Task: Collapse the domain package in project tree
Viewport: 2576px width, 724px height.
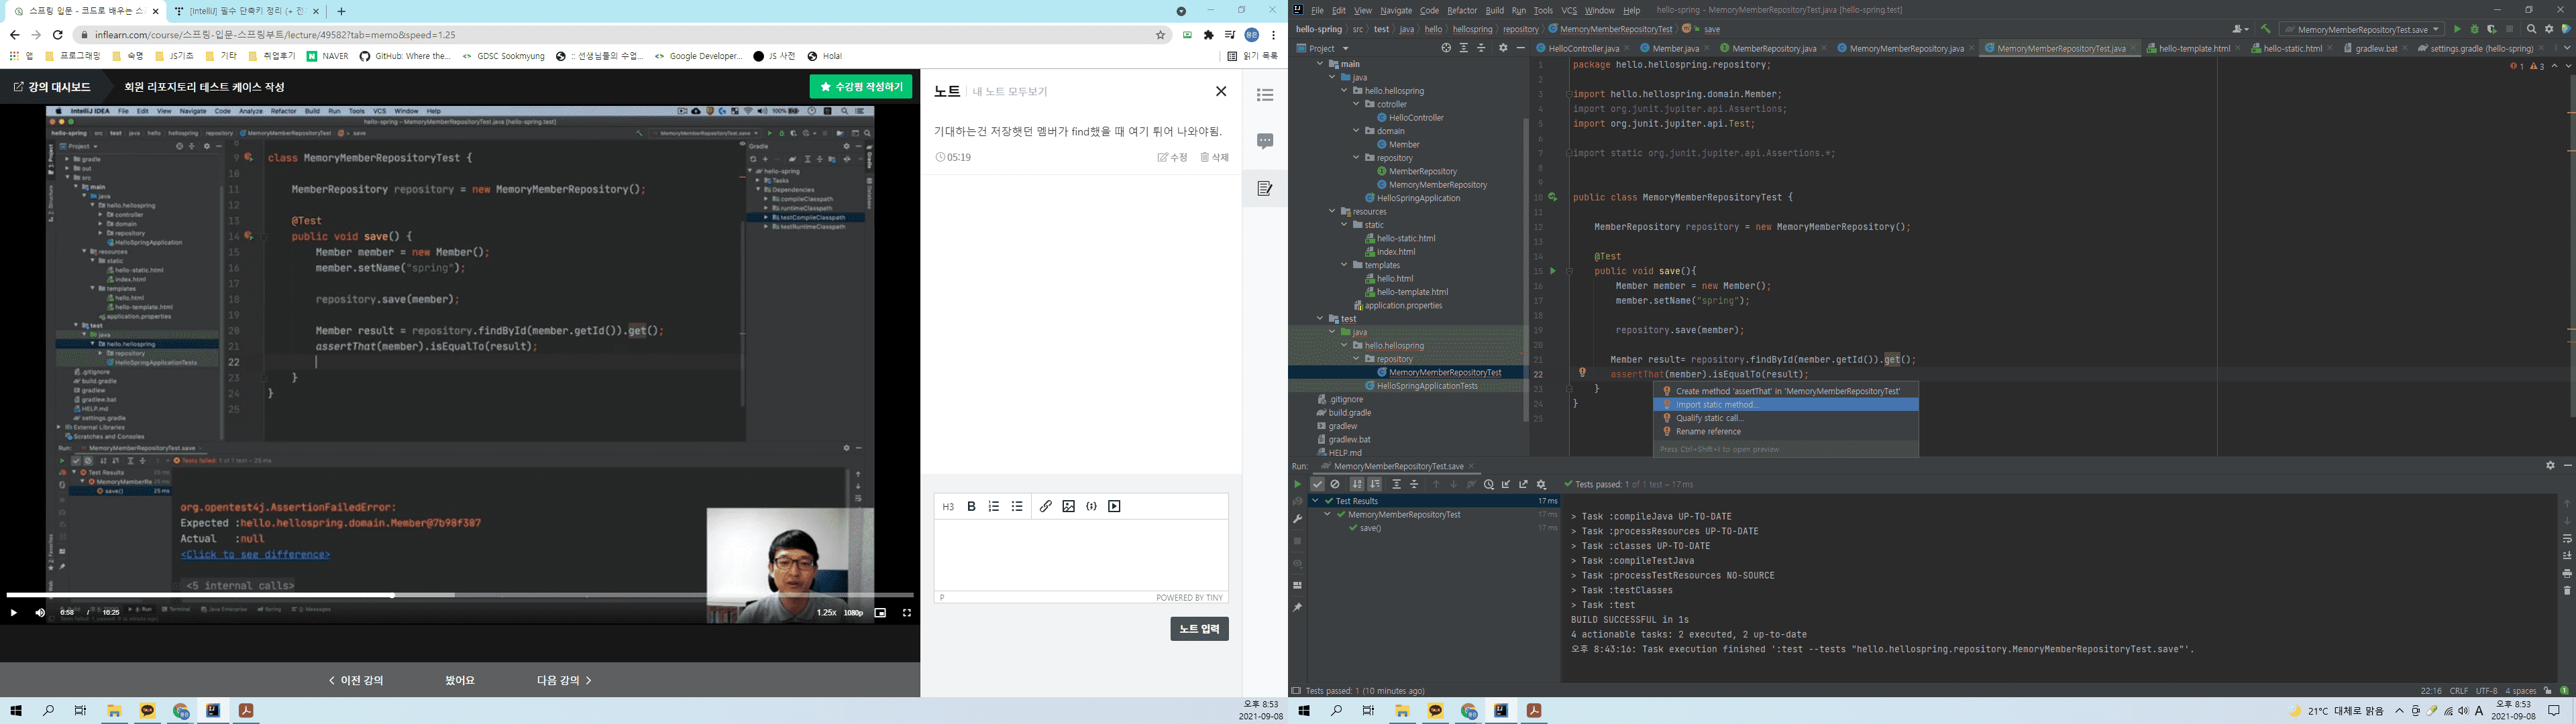Action: tap(1357, 131)
